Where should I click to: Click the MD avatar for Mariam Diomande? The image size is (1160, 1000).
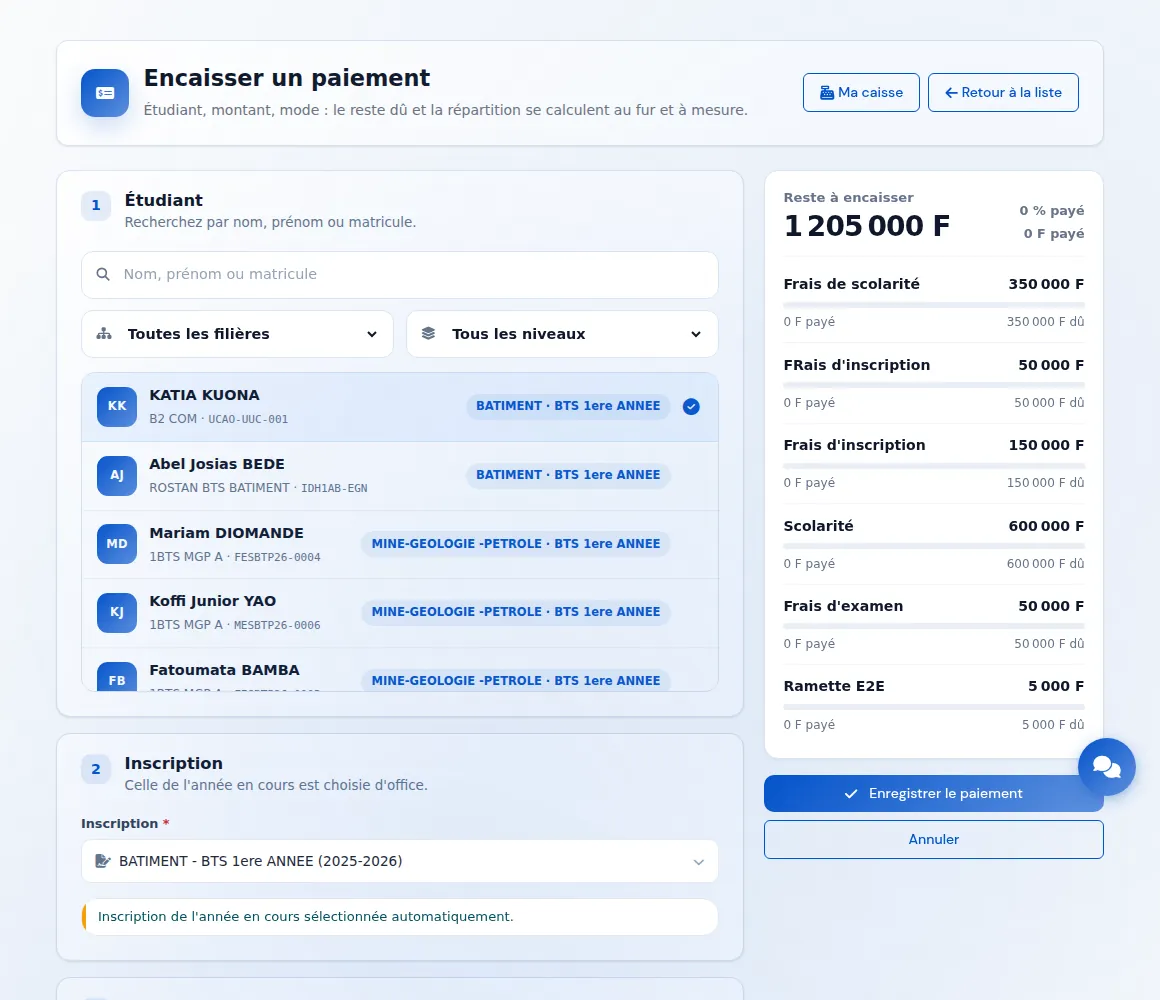[117, 544]
